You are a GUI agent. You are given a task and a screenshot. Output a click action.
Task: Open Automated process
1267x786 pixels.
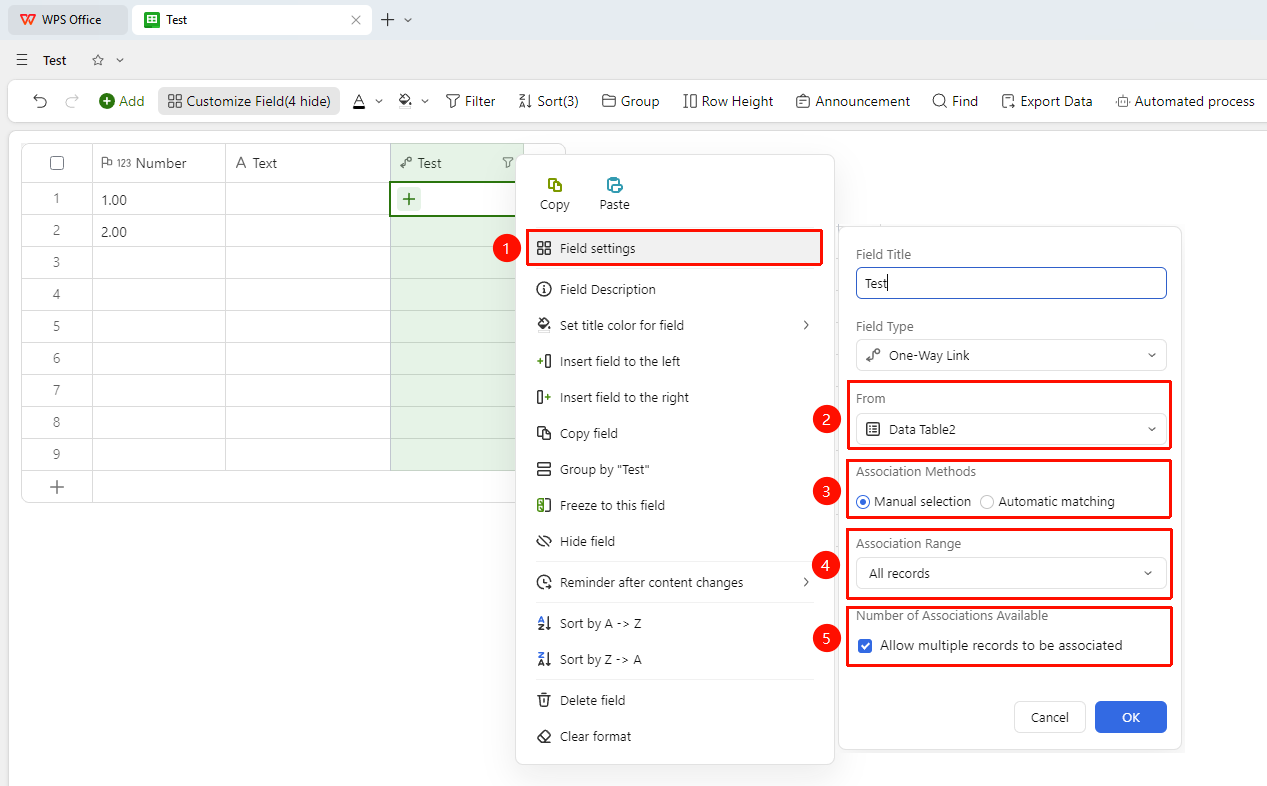click(1184, 101)
